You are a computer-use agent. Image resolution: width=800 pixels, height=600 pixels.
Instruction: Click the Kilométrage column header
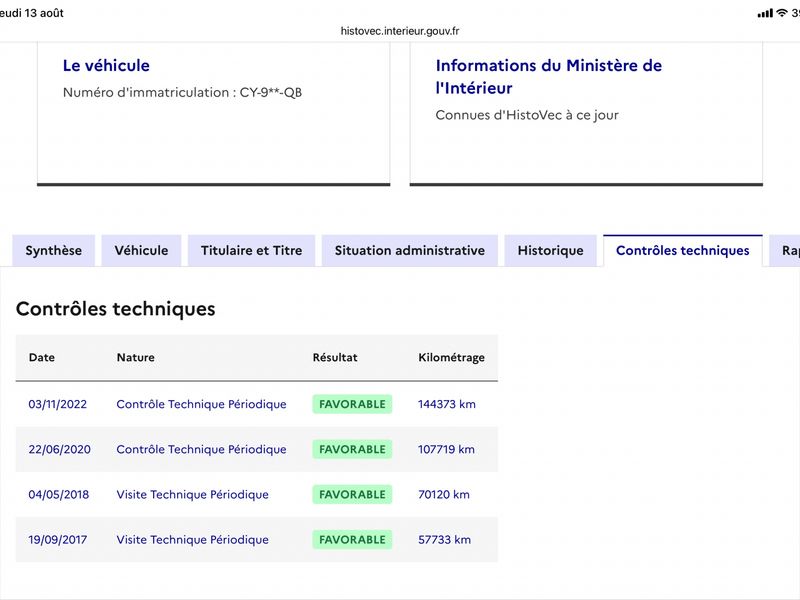point(452,358)
